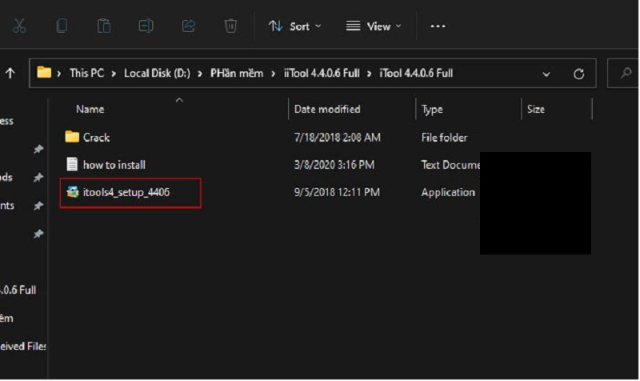Open the View dropdown menu
This screenshot has width=640, height=381.
pyautogui.click(x=373, y=27)
